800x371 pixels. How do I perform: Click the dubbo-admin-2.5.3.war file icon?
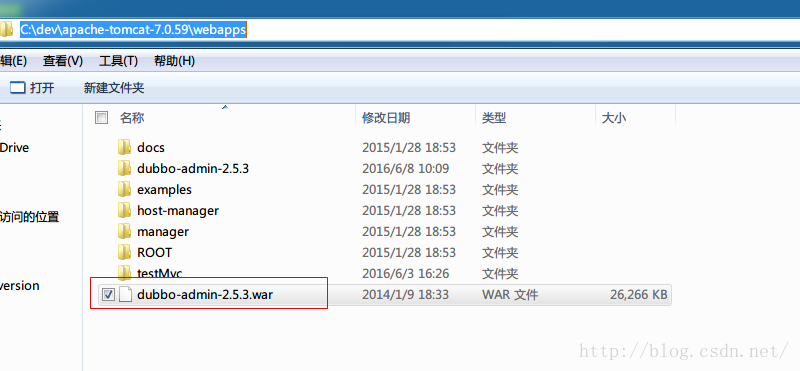click(x=126, y=295)
